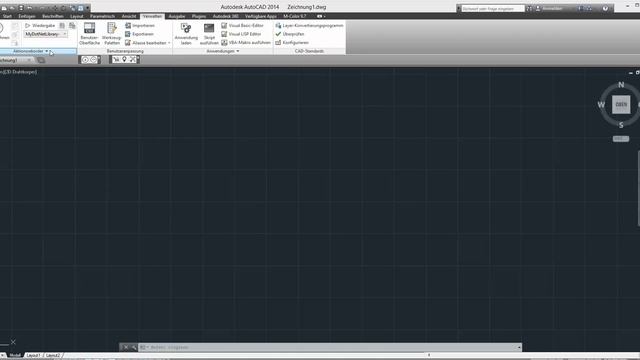
Task: Select the Modell tab at bottom
Action: pos(15,356)
